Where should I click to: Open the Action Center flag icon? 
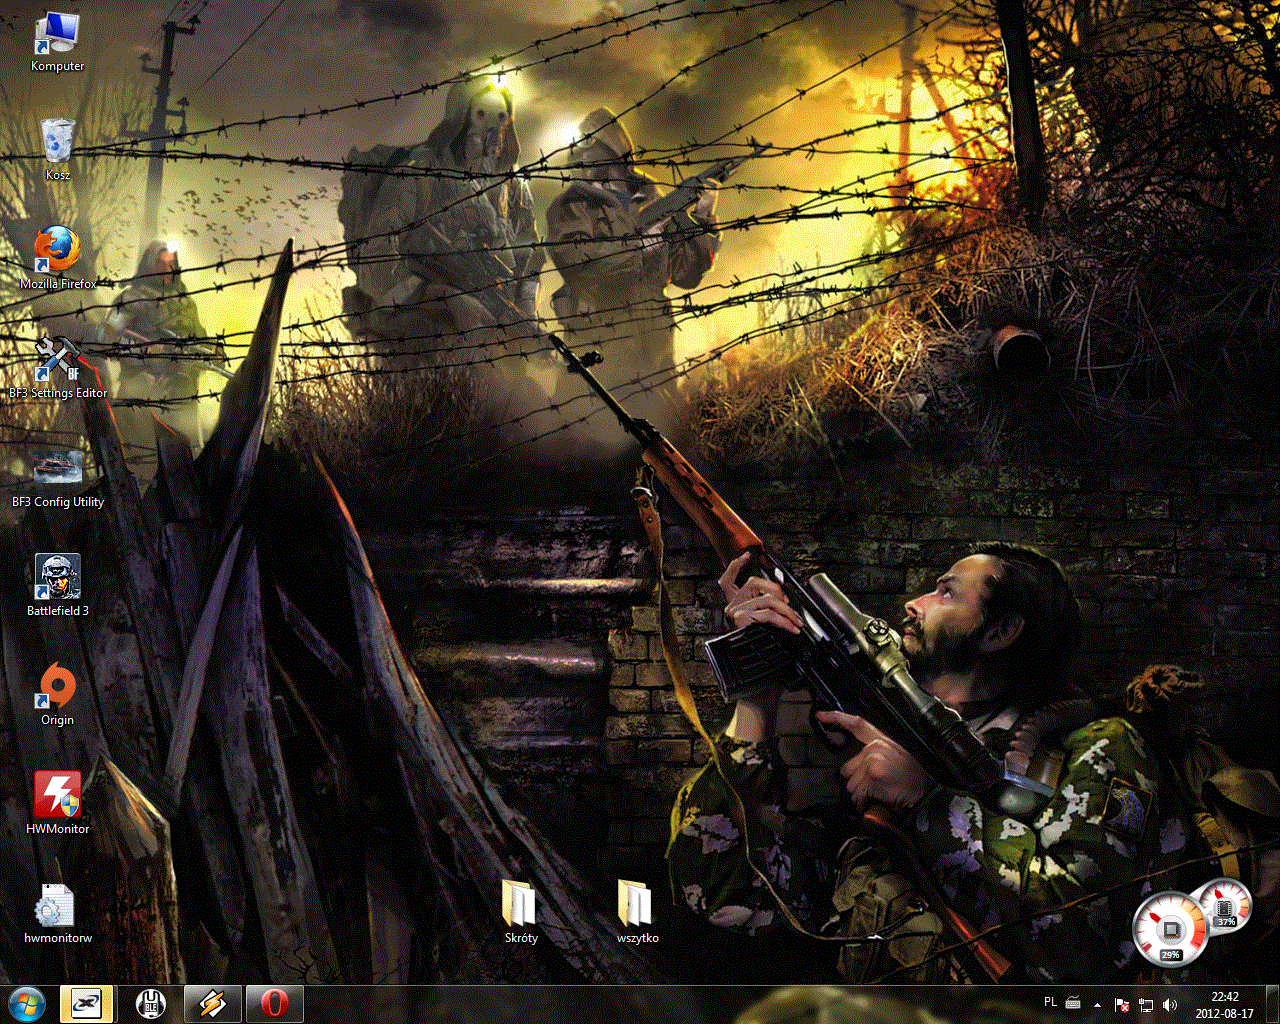1122,1004
